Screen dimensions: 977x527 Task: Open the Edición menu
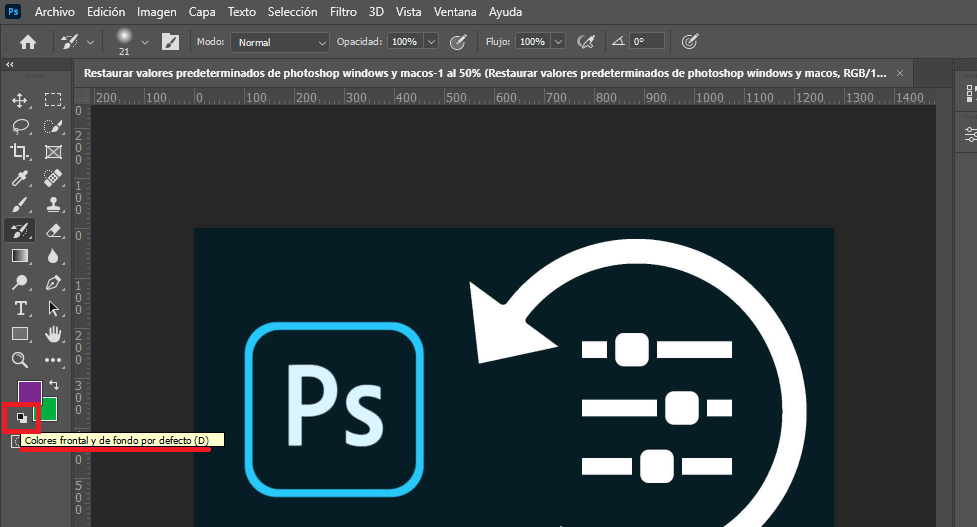[106, 12]
